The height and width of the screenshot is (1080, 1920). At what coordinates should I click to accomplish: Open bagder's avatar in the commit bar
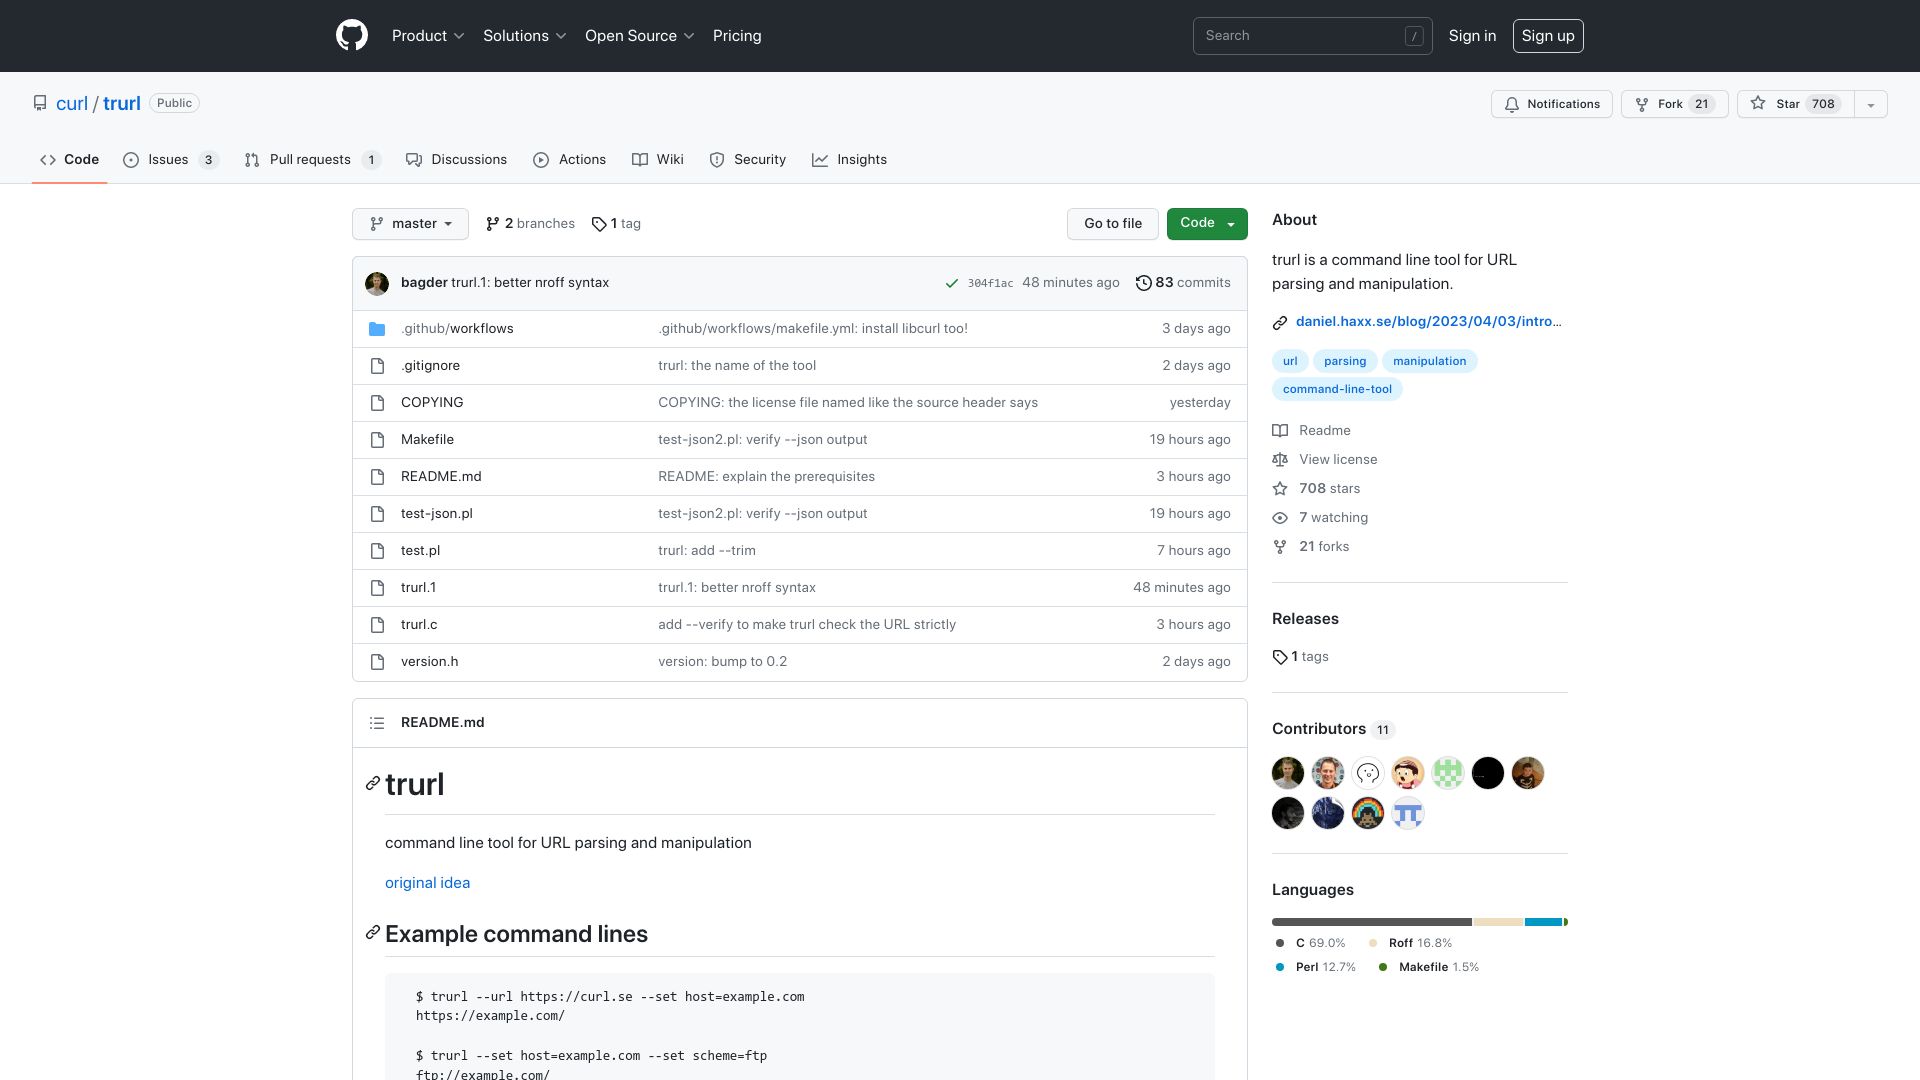click(377, 283)
